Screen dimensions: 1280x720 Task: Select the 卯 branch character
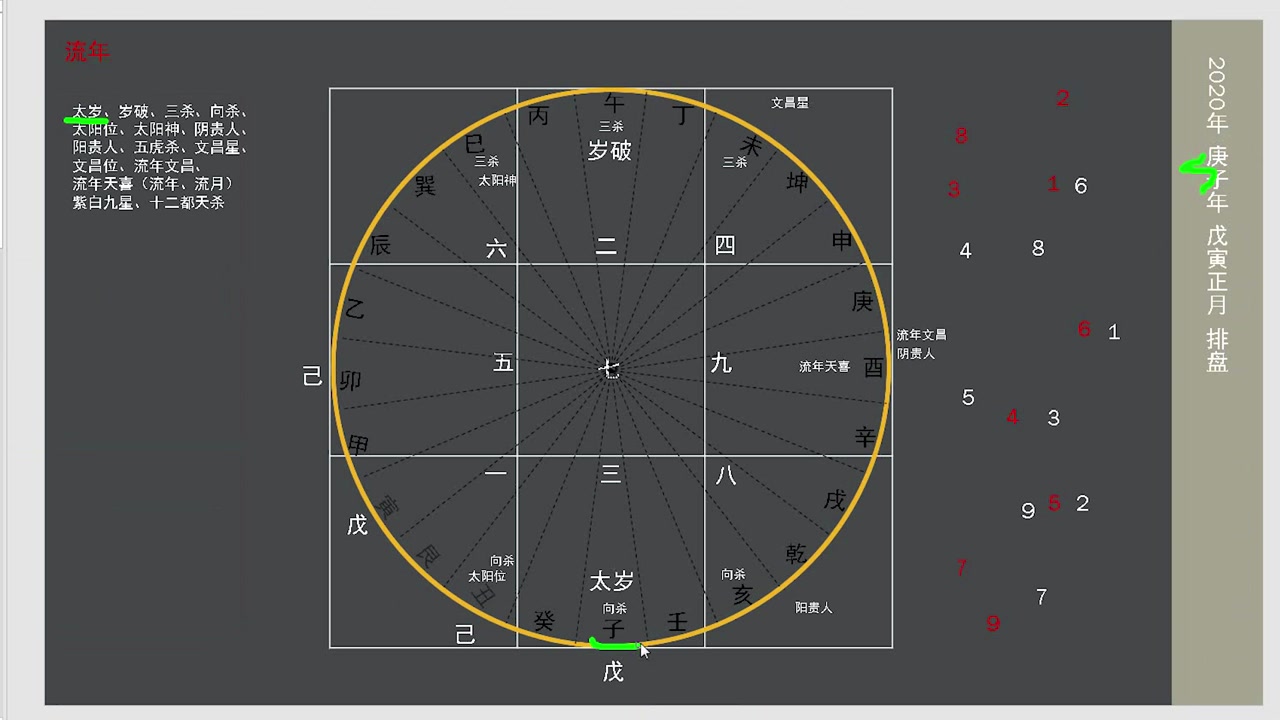[350, 381]
